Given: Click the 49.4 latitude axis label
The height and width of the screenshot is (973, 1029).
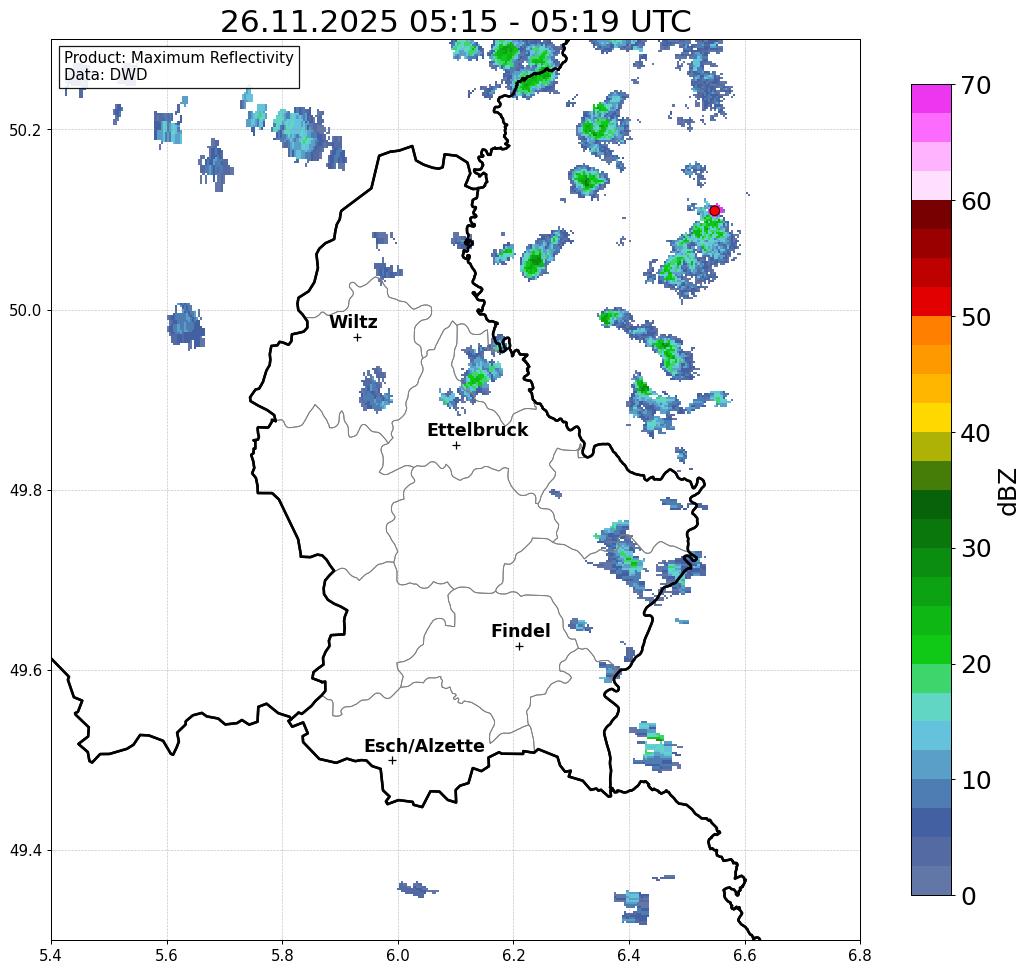Looking at the screenshot, I should [x=25, y=851].
